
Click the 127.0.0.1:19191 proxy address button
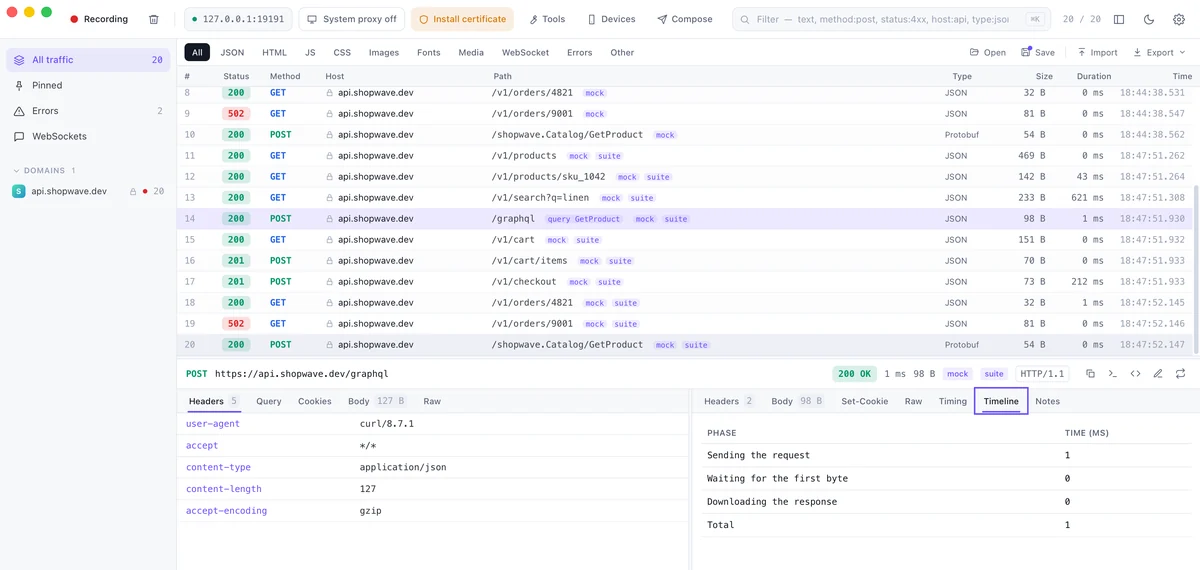(x=238, y=19)
